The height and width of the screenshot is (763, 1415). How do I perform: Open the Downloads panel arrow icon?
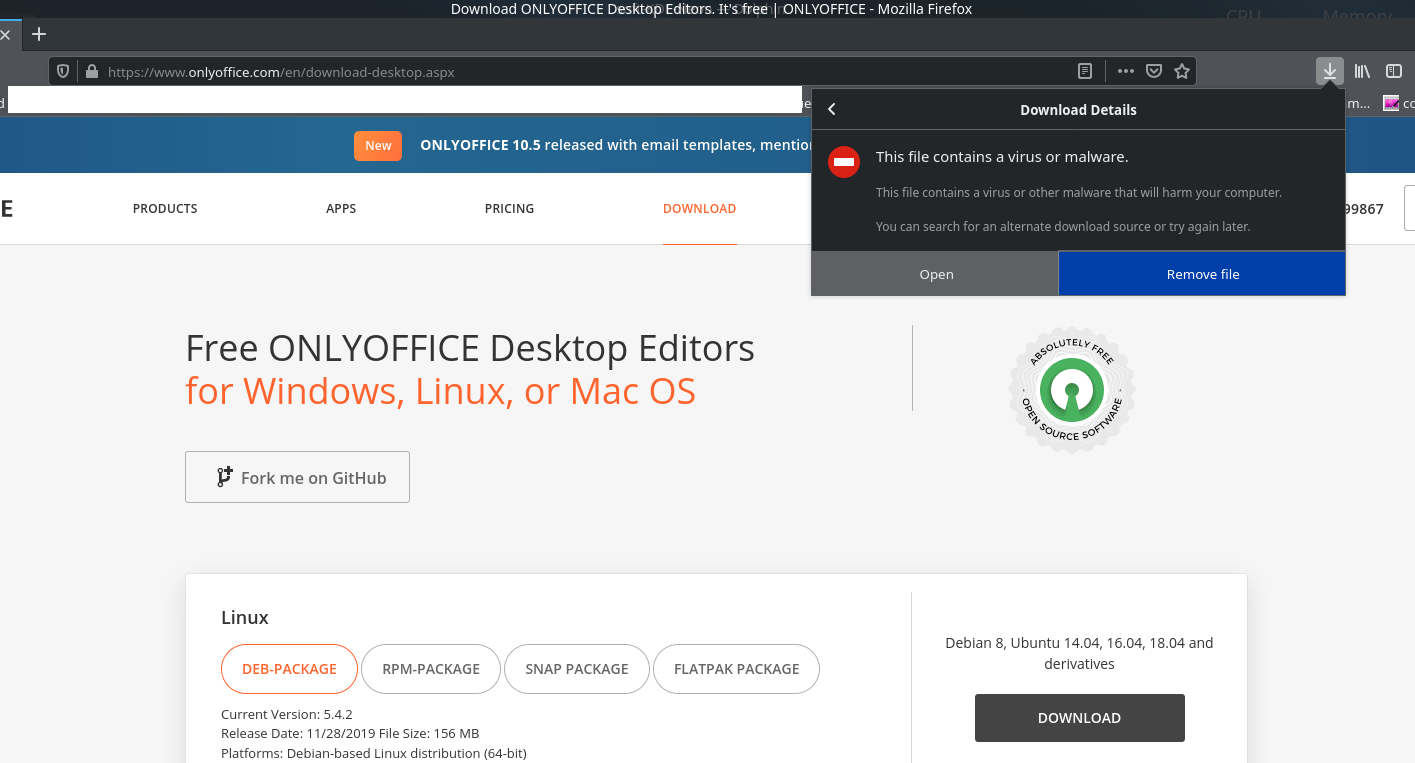[x=1330, y=70]
